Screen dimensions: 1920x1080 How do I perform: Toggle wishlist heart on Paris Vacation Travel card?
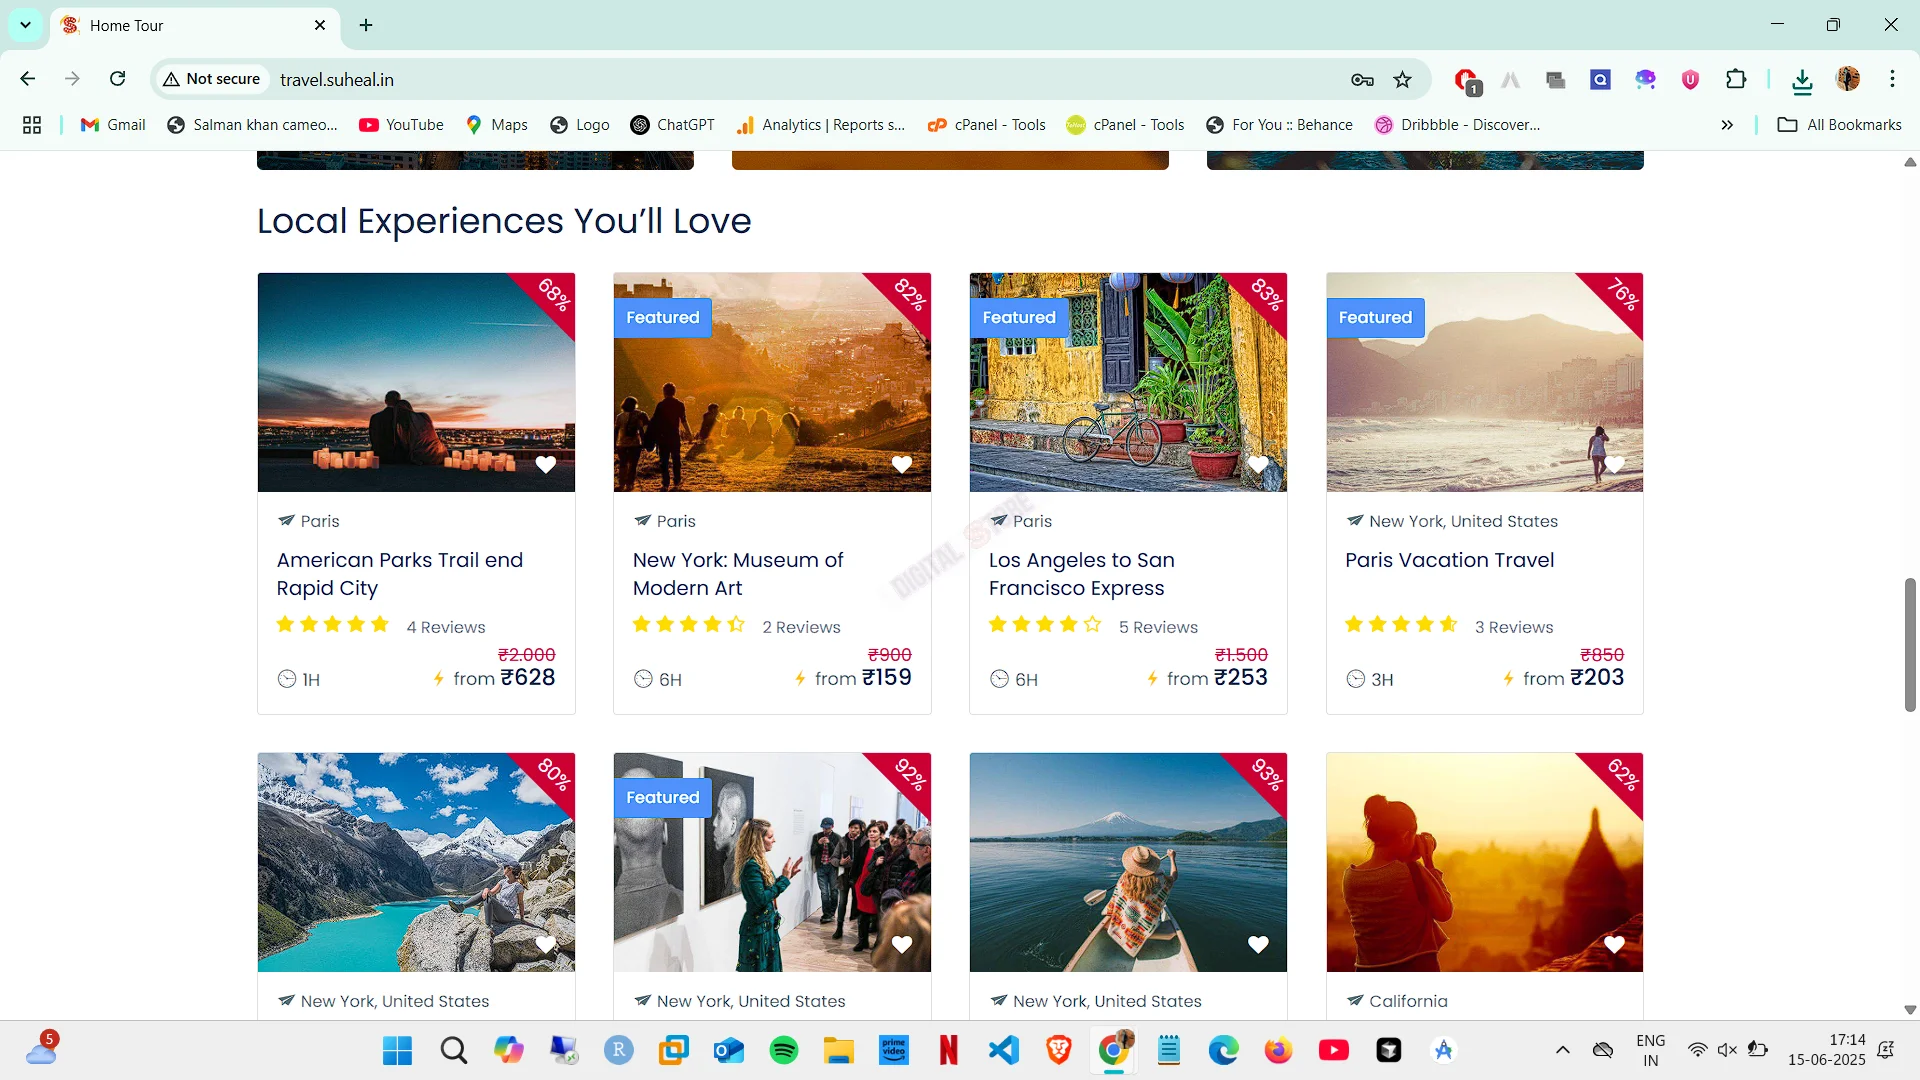(1614, 464)
